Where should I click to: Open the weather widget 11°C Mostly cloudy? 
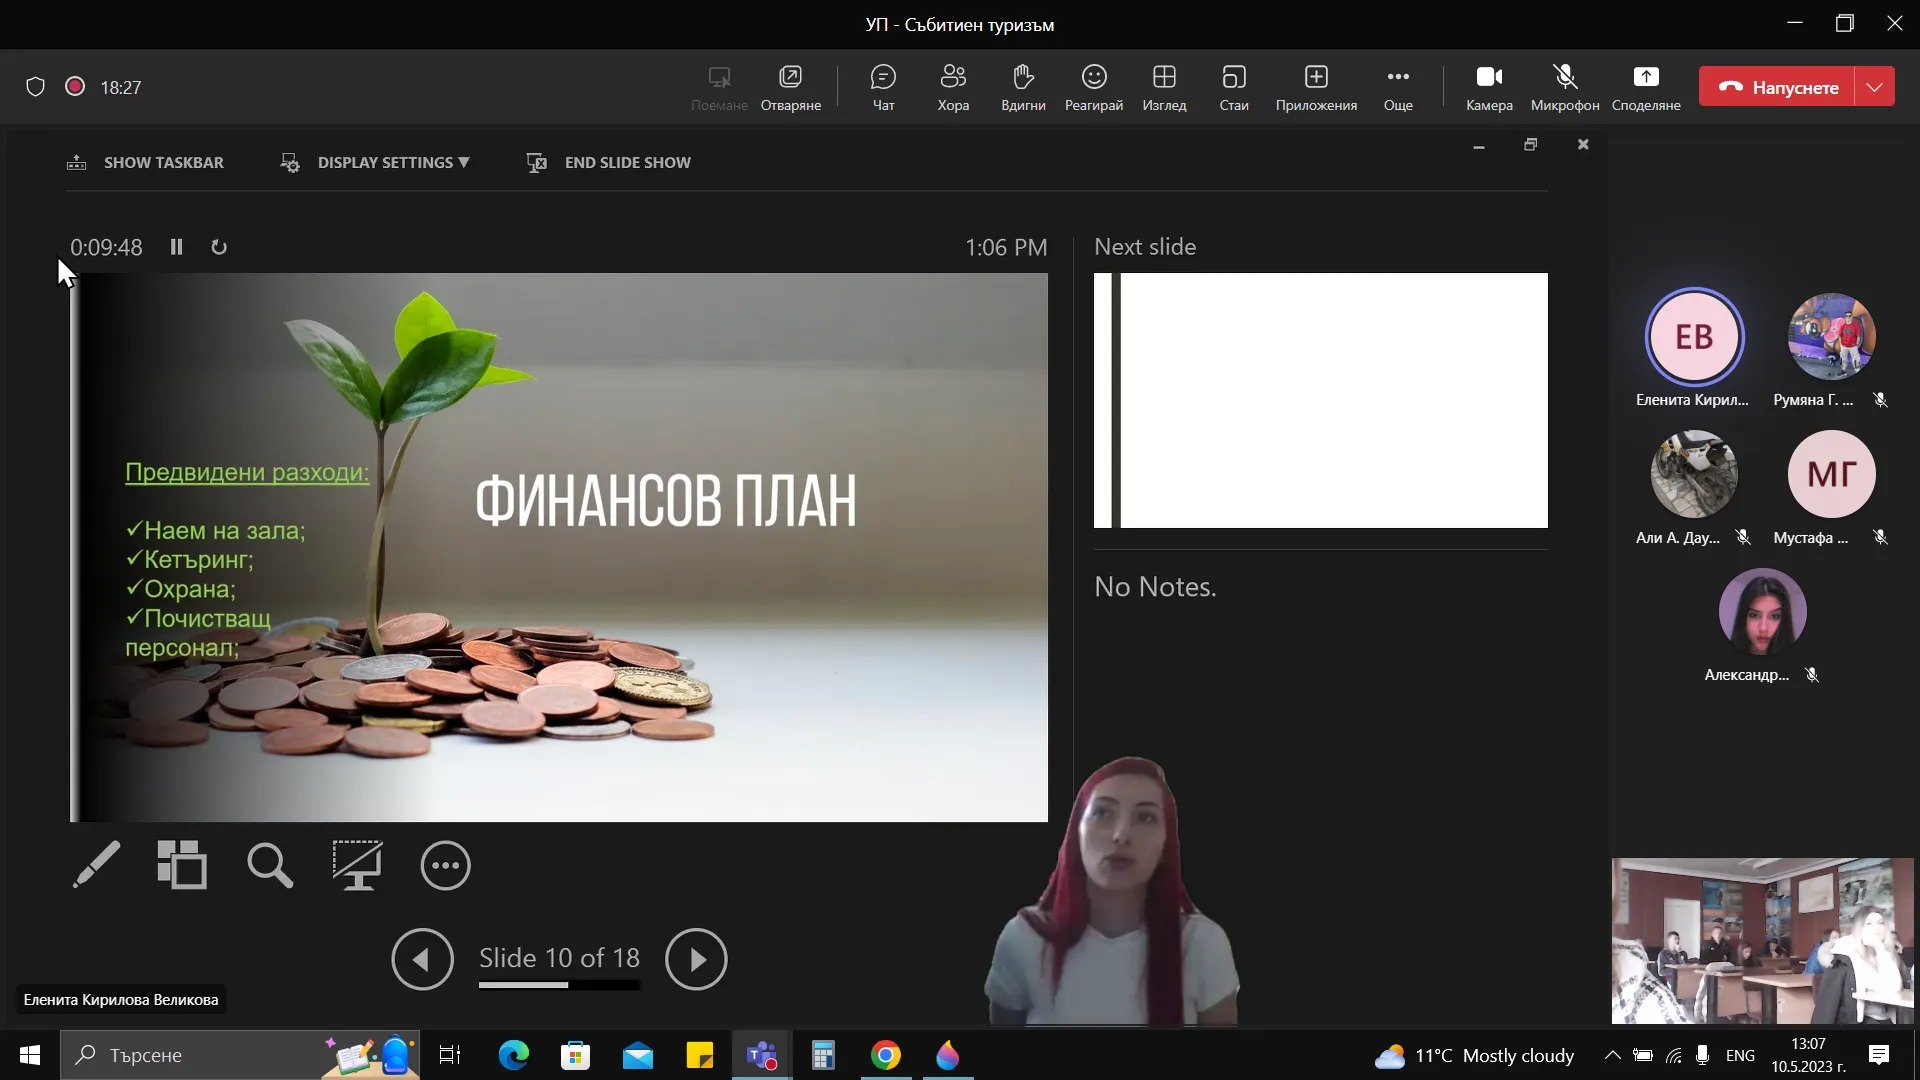click(1474, 1056)
